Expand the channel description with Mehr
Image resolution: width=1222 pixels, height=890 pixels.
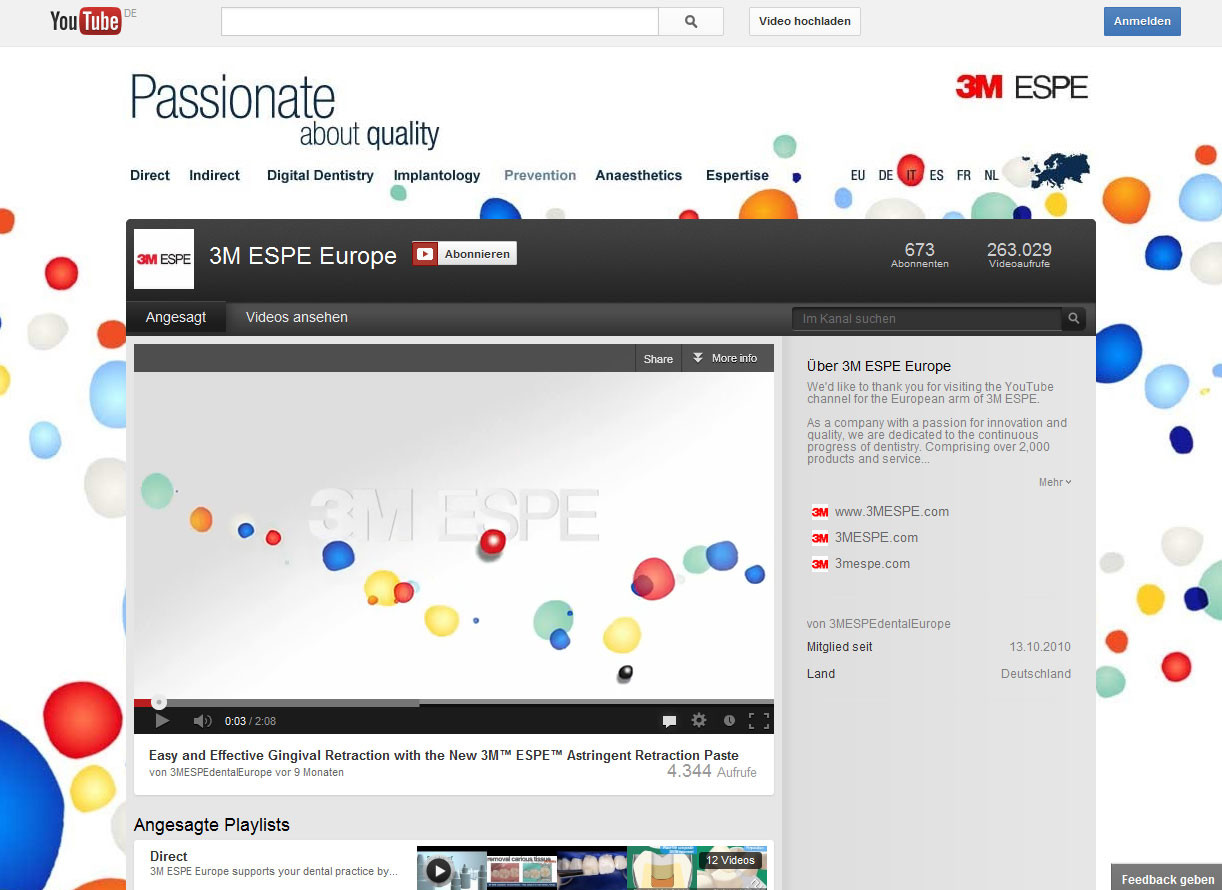click(x=1055, y=482)
